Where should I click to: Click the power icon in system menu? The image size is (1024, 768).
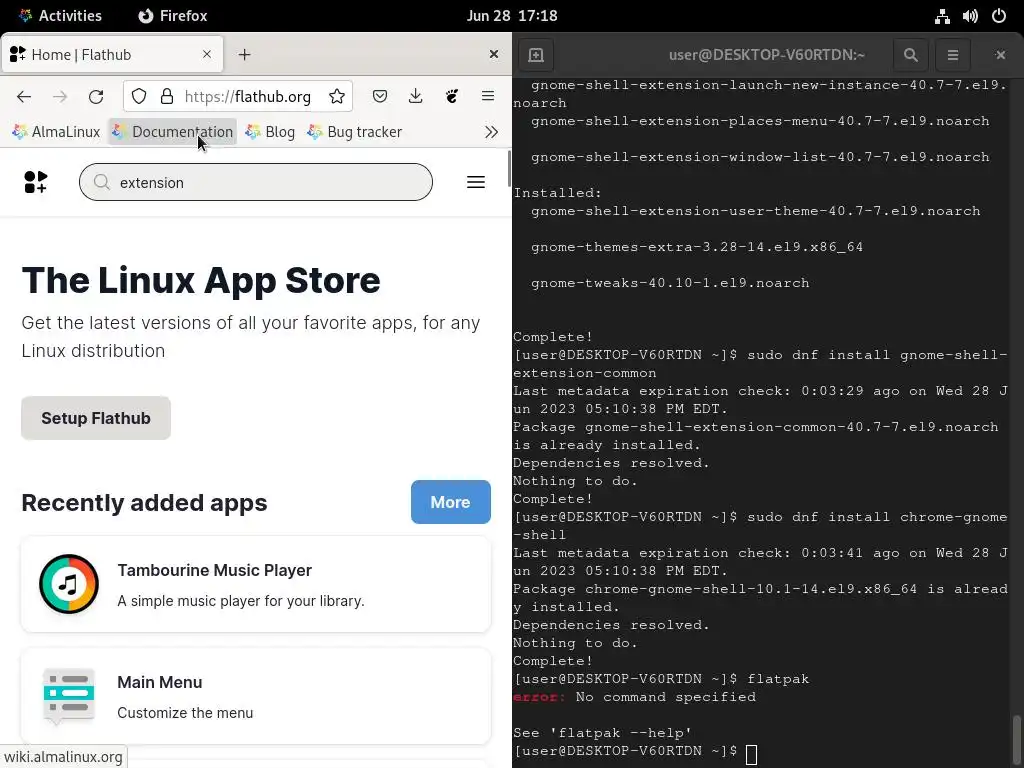(999, 16)
